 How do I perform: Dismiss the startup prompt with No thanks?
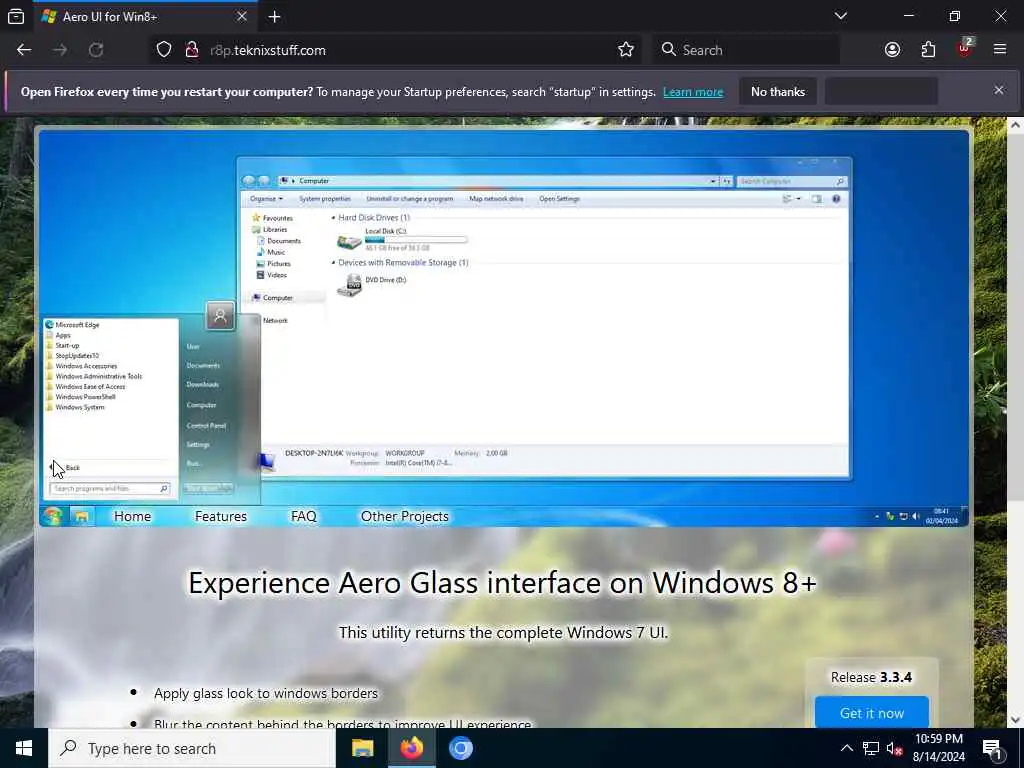pos(778,92)
